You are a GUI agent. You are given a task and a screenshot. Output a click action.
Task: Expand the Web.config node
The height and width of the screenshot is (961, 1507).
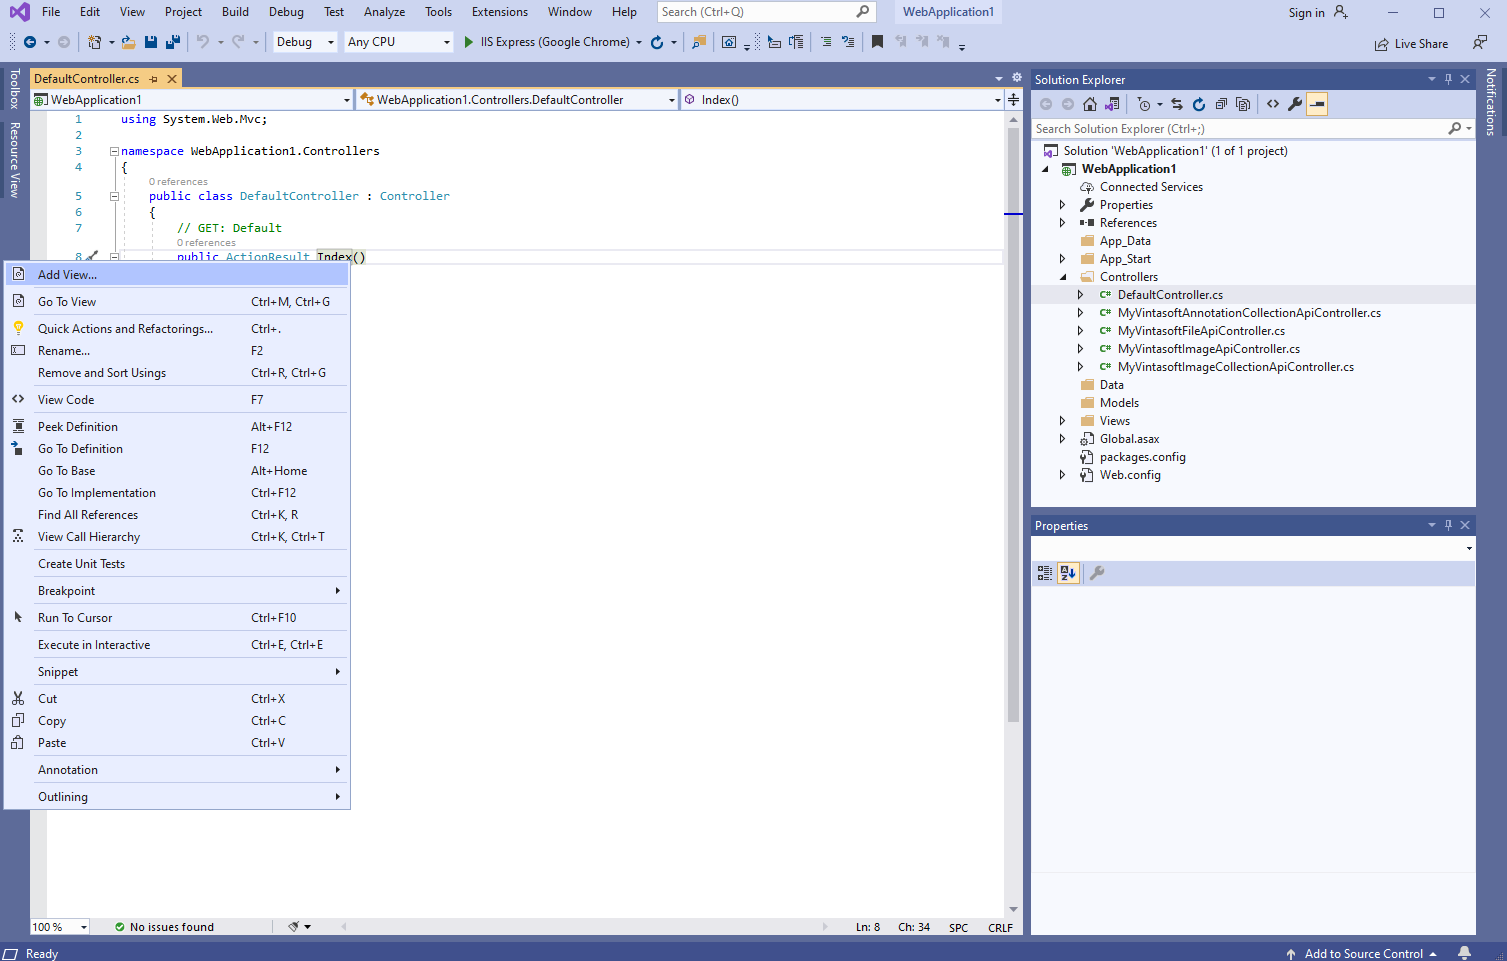click(x=1062, y=475)
